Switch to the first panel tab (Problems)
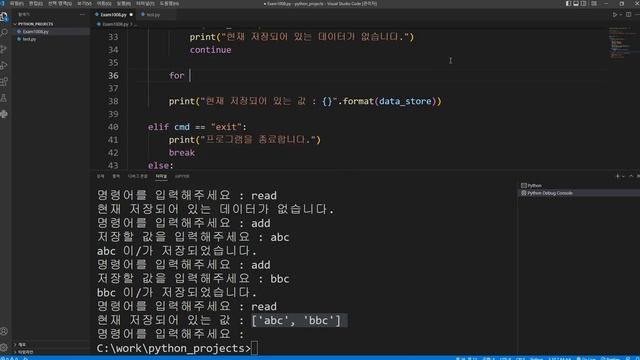Screen dimensions: 640x360 [x=100, y=176]
